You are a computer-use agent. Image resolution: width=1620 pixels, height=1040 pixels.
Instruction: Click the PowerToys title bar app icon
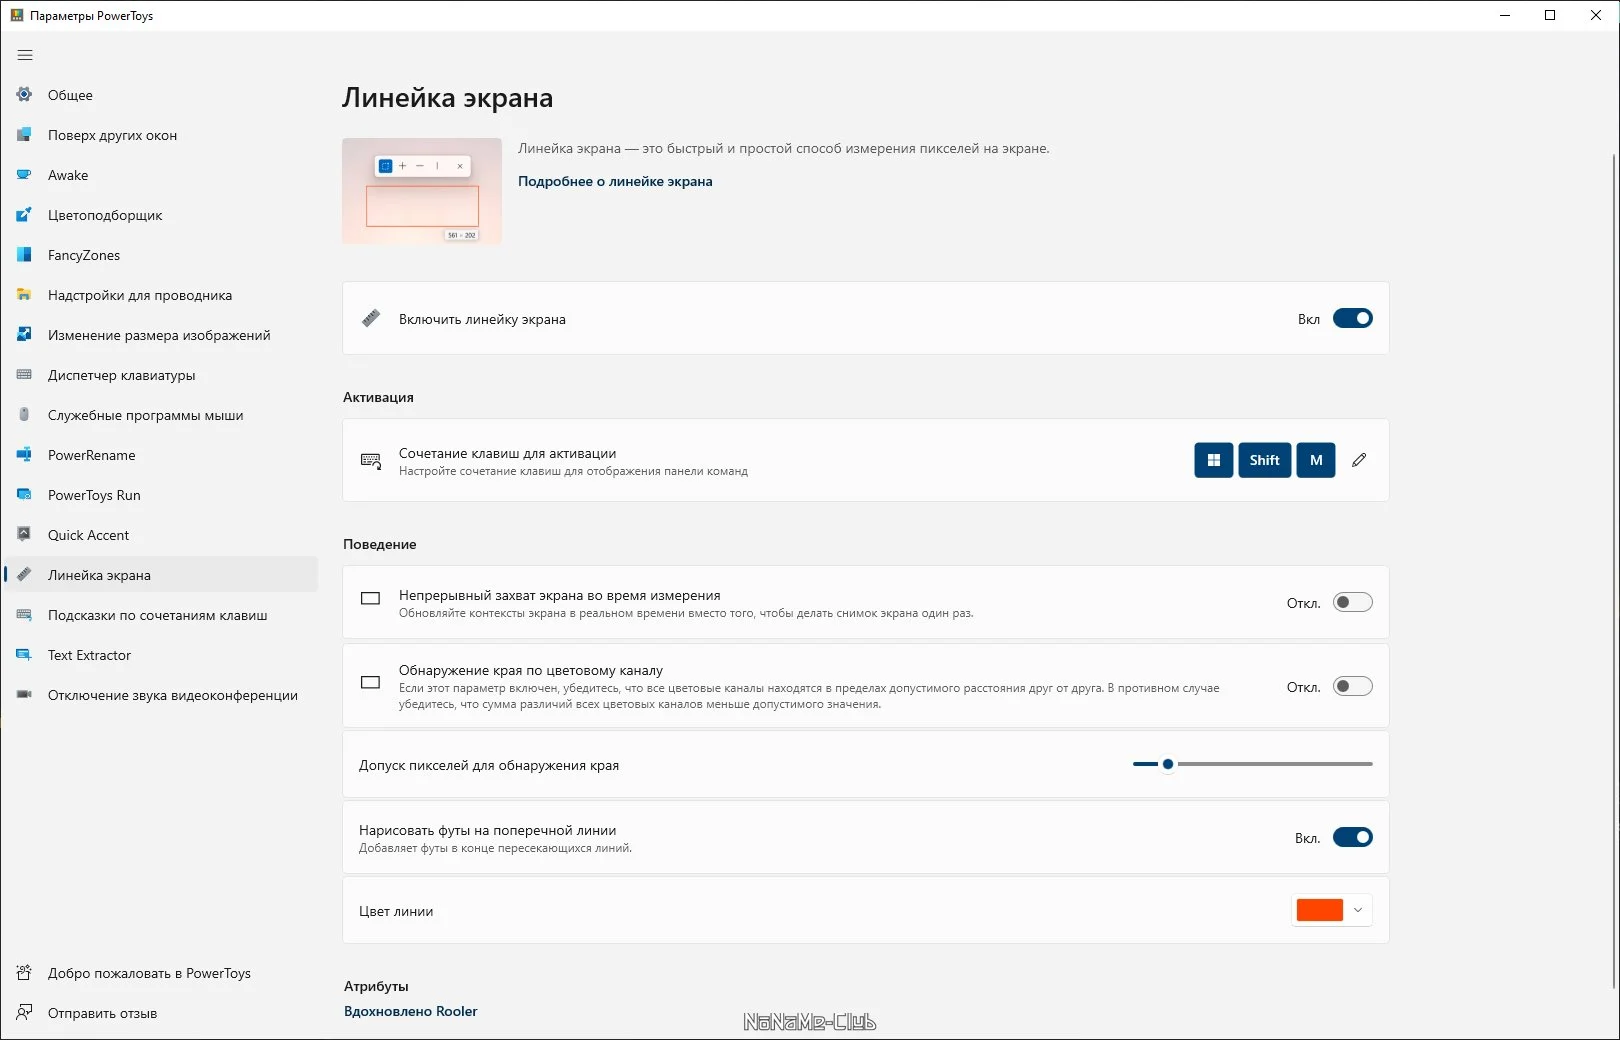pos(17,15)
